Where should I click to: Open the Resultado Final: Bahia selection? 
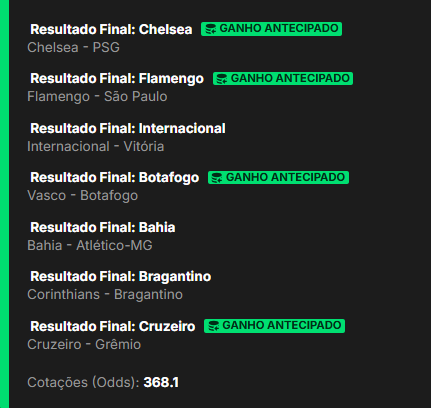[103, 228]
